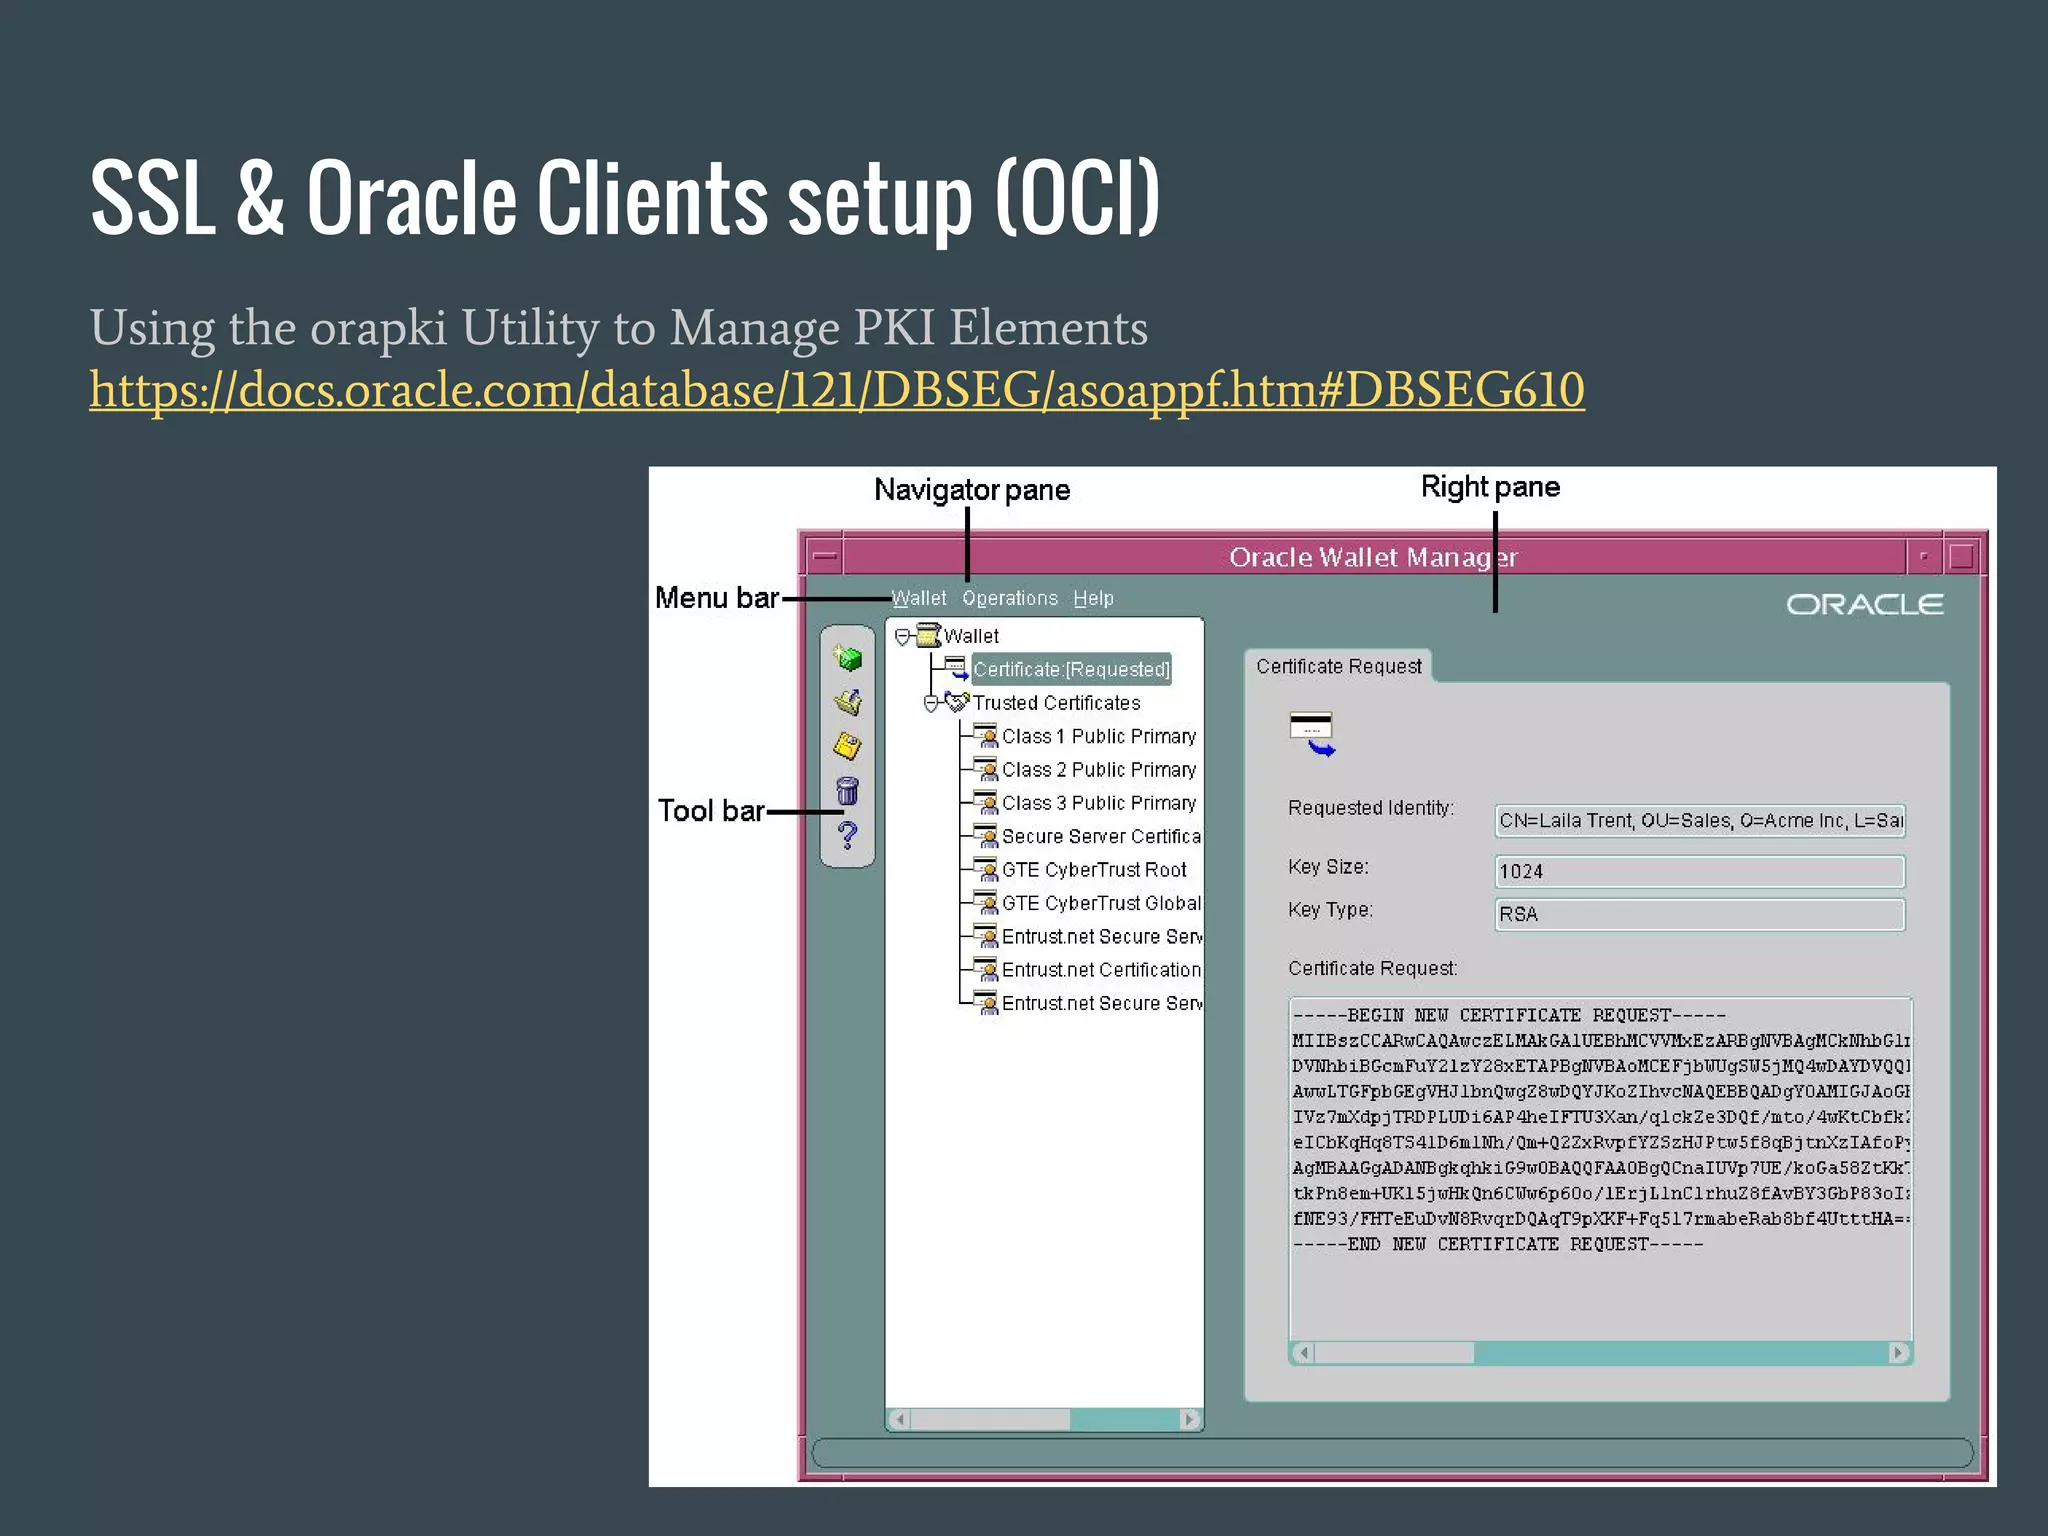
Task: Click the Entrust.net Certification certificate icon
Action: tap(986, 970)
